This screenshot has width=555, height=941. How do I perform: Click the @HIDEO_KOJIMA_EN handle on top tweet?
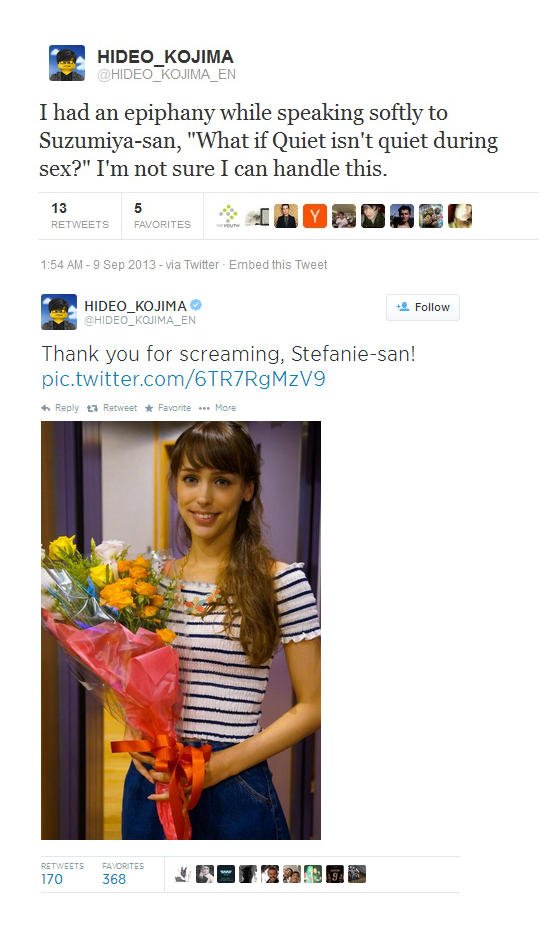tap(166, 74)
